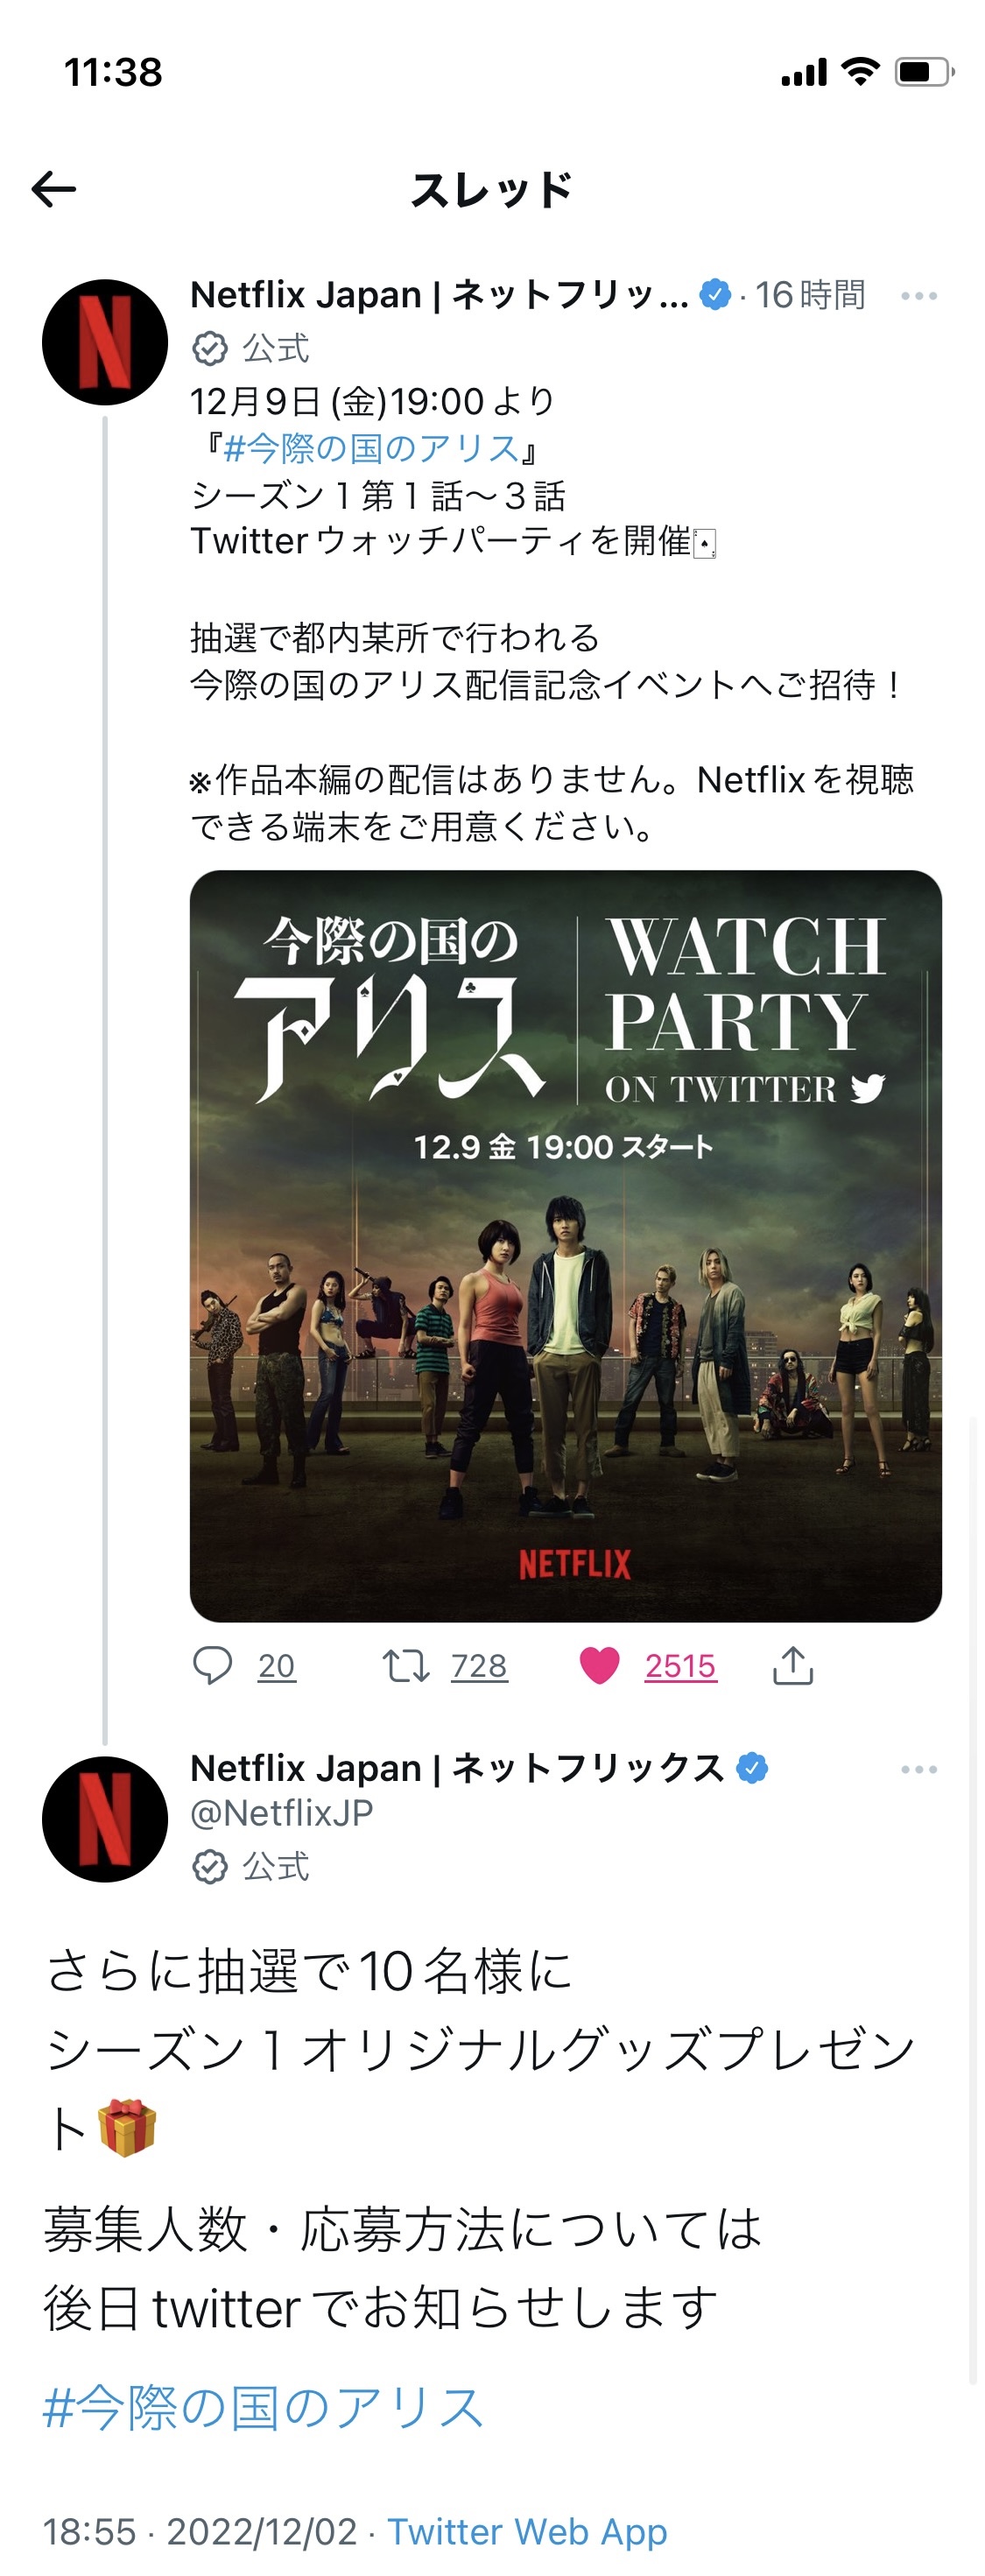Tap the 公式 official label badge in reply

coord(251,1866)
